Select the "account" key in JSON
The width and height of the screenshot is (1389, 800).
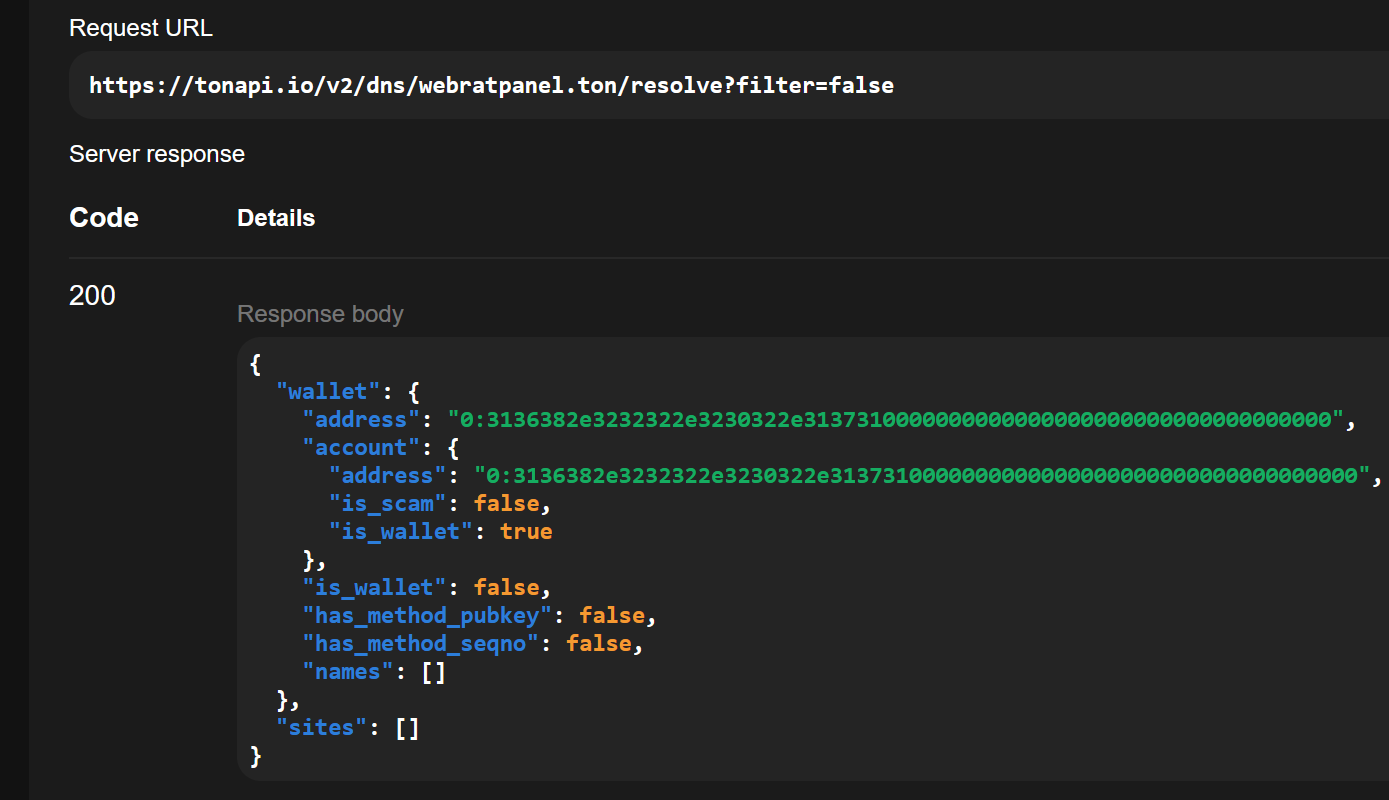[x=362, y=447]
